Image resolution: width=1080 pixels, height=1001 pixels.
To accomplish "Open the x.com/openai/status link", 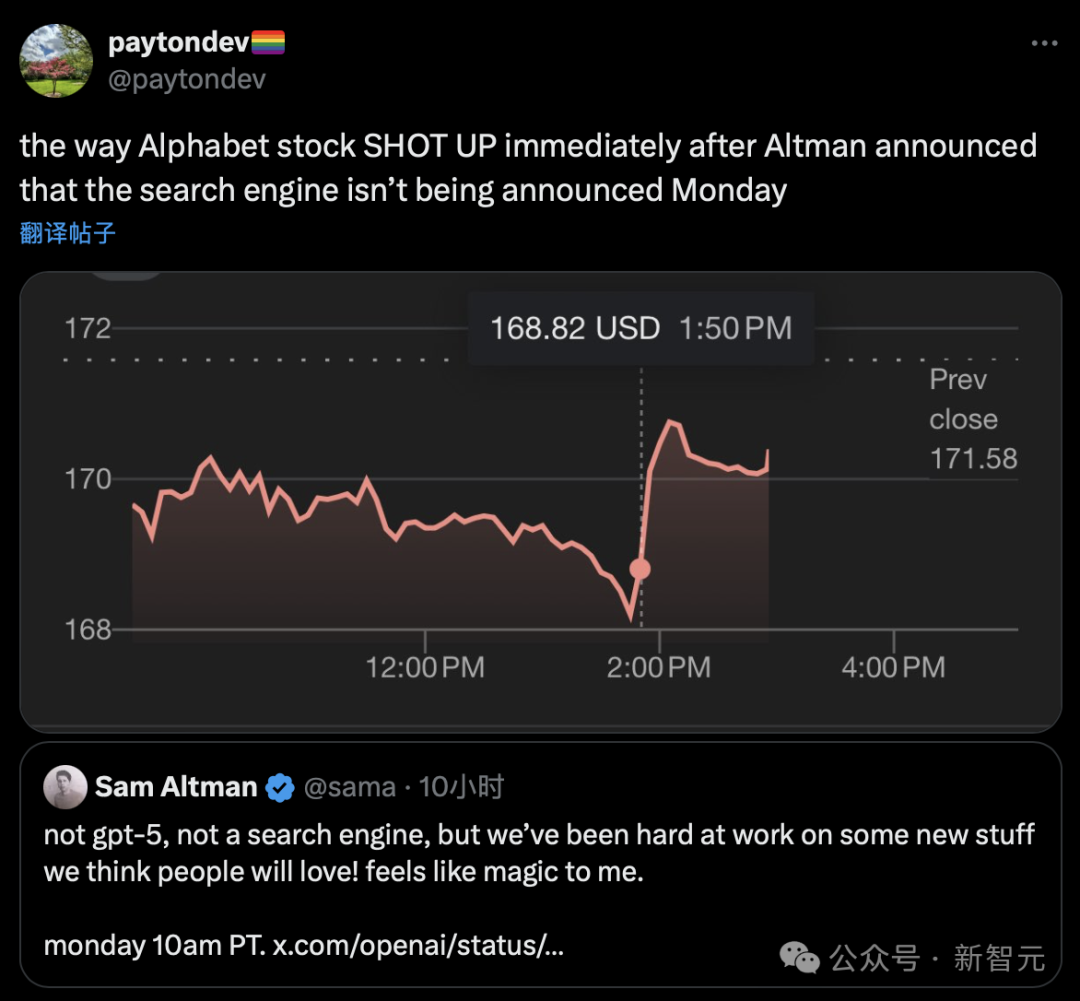I will 418,945.
